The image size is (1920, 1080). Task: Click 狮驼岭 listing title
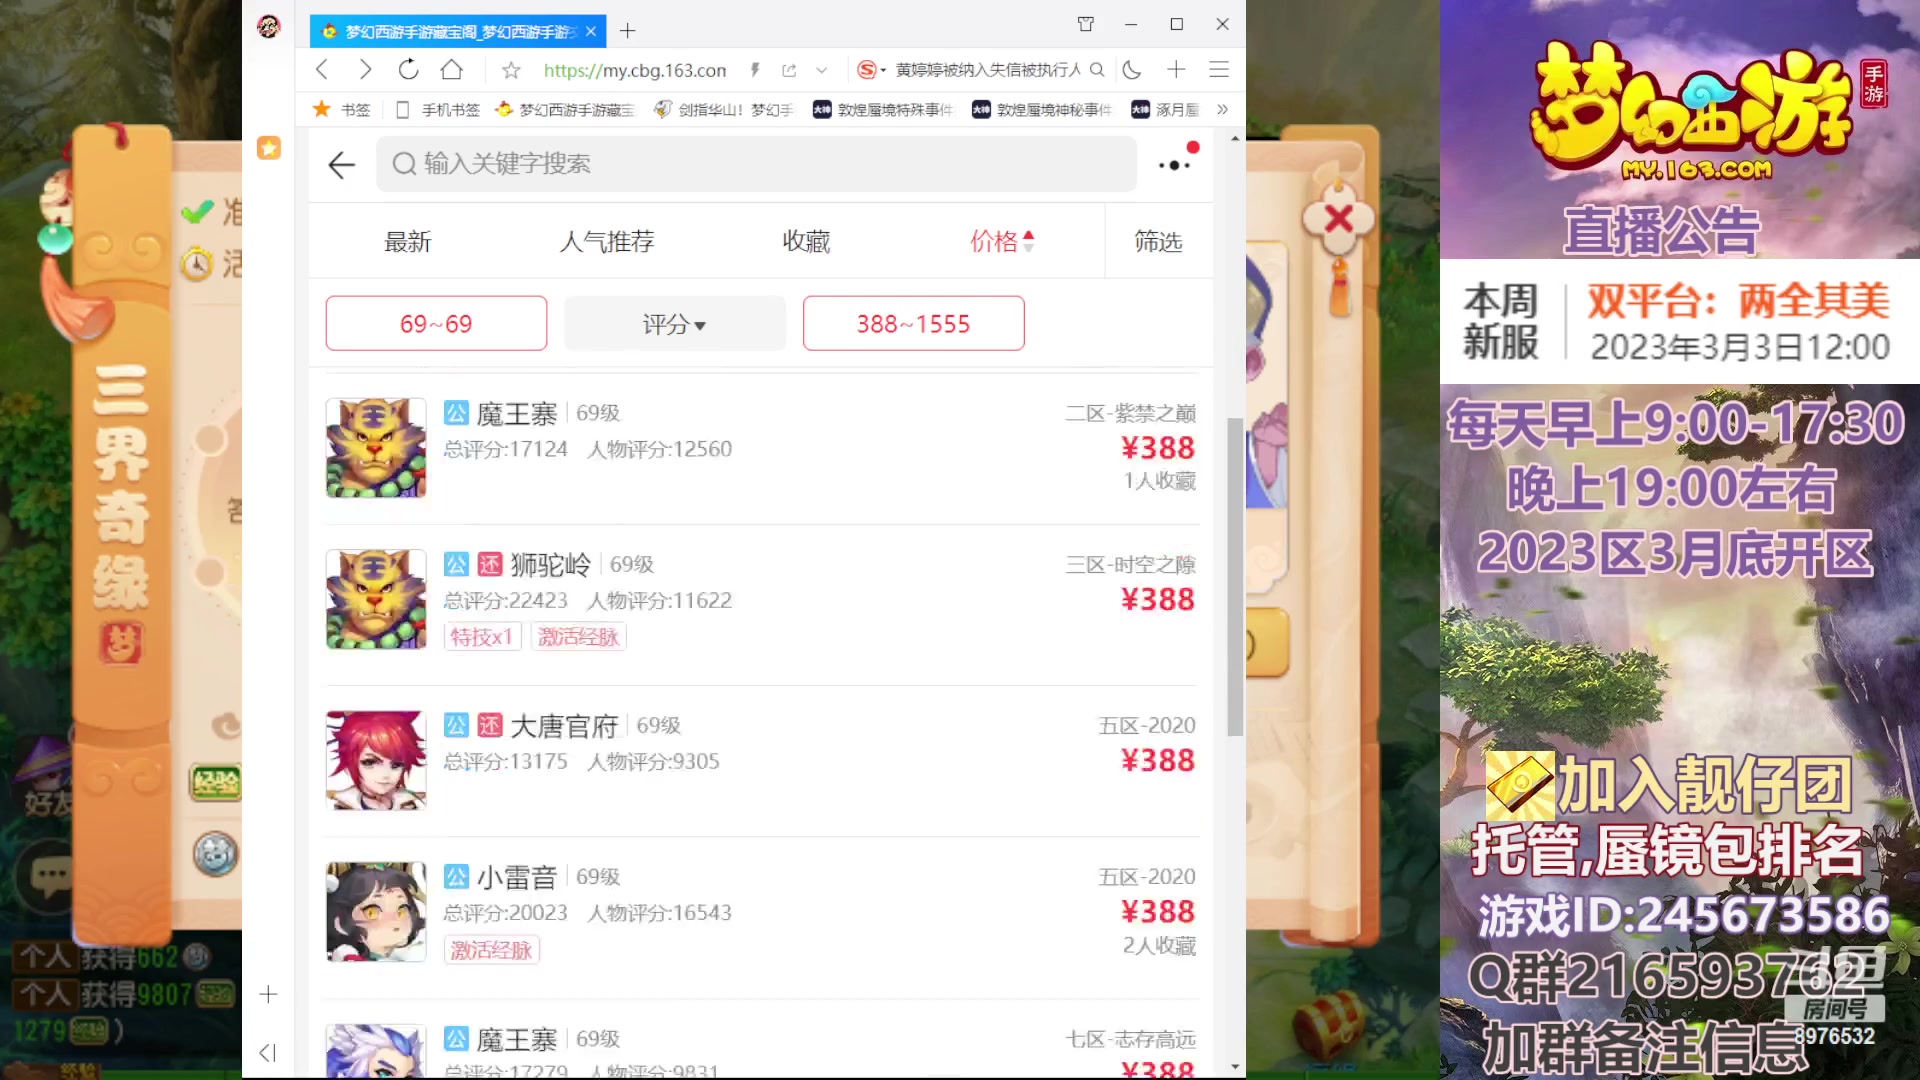(551, 564)
